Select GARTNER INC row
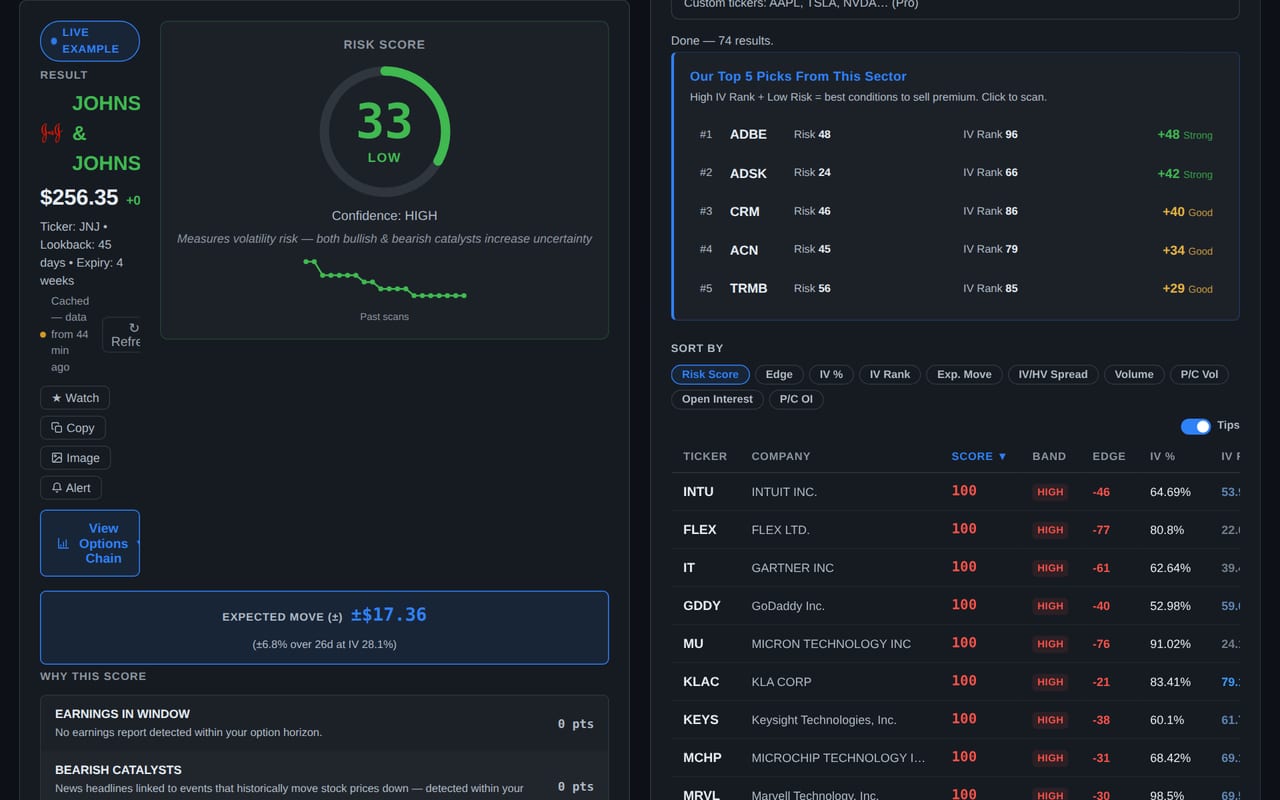 pos(955,568)
